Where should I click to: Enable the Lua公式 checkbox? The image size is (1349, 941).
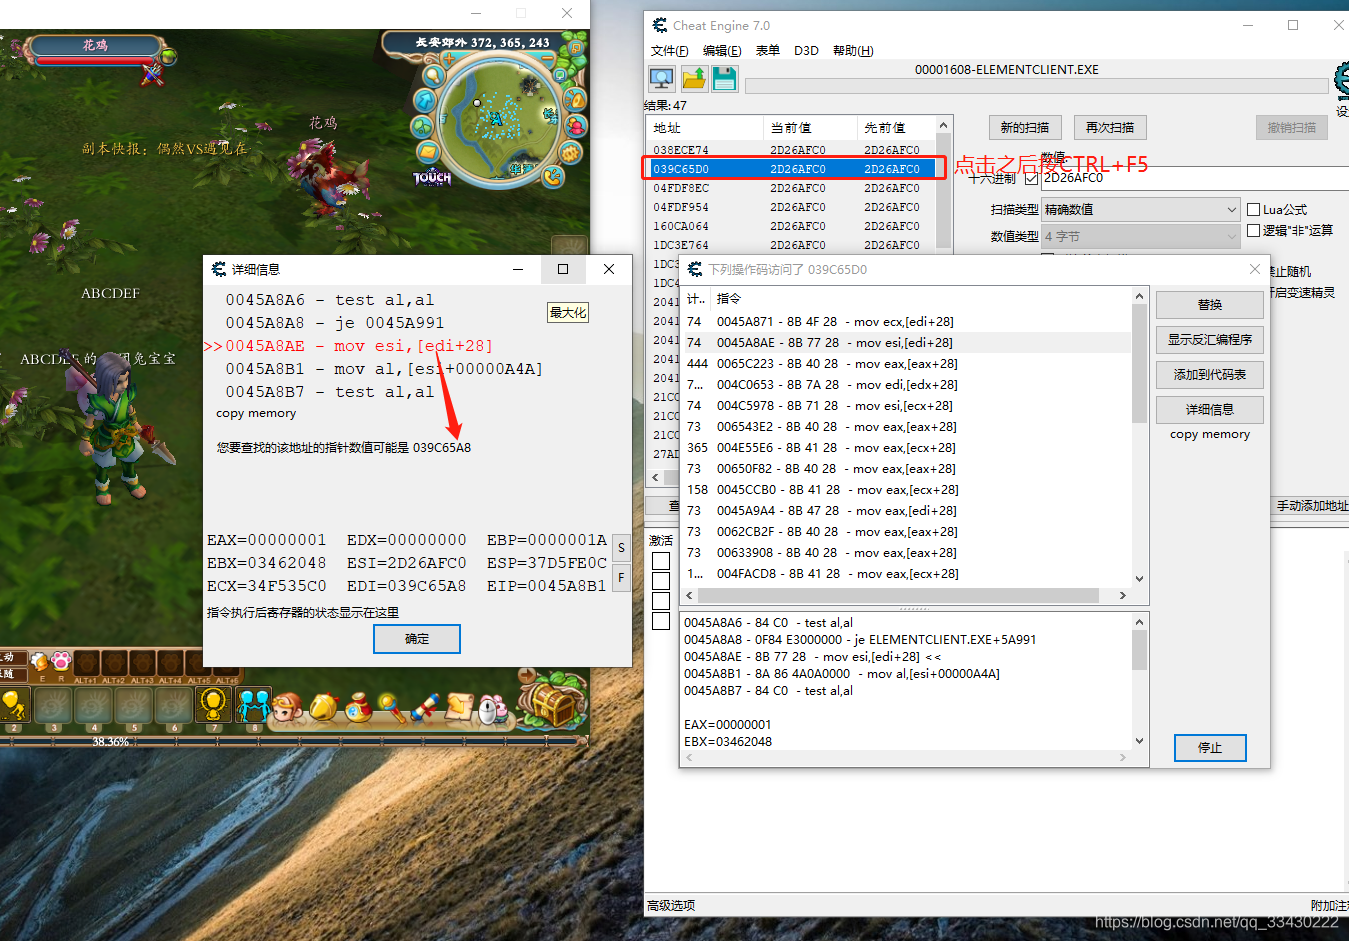point(1253,210)
